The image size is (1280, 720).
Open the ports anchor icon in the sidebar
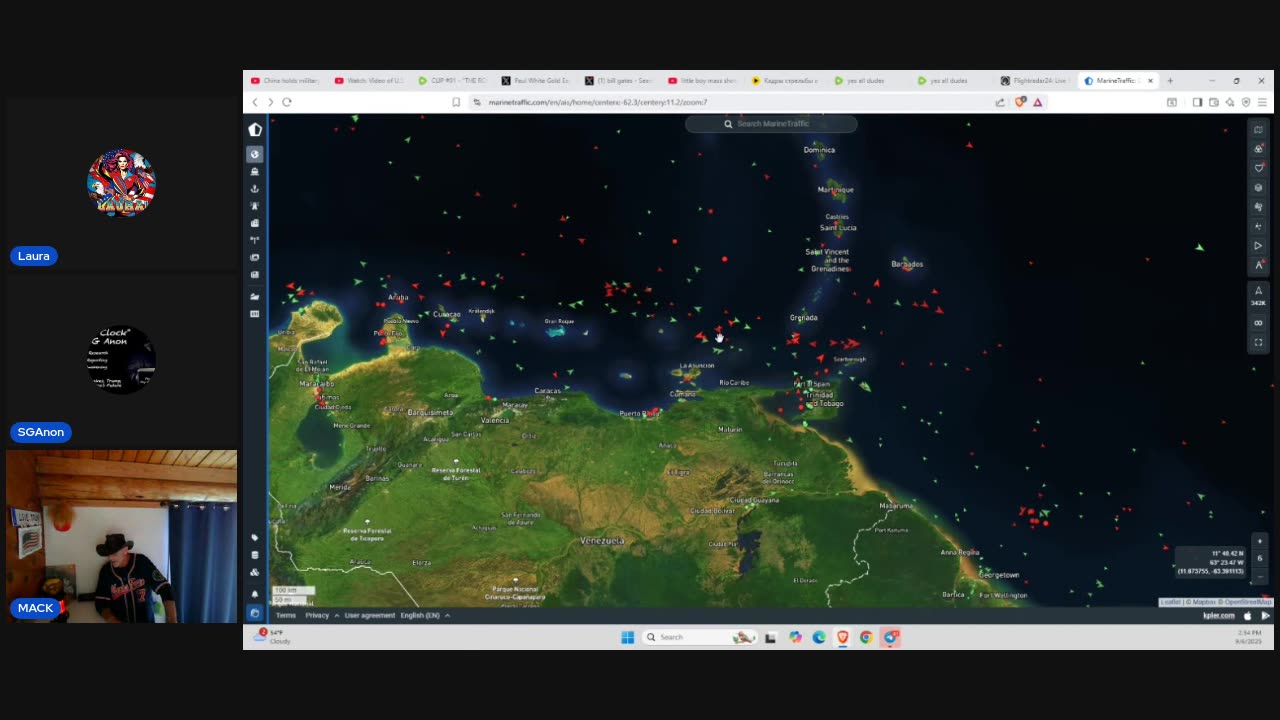pyautogui.click(x=255, y=188)
